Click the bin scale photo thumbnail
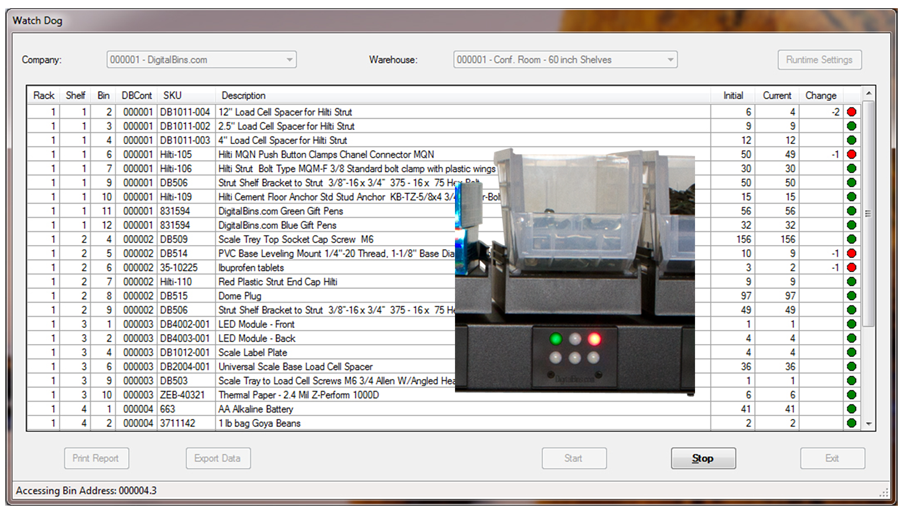Viewport: 900px width, 511px height. 575,272
